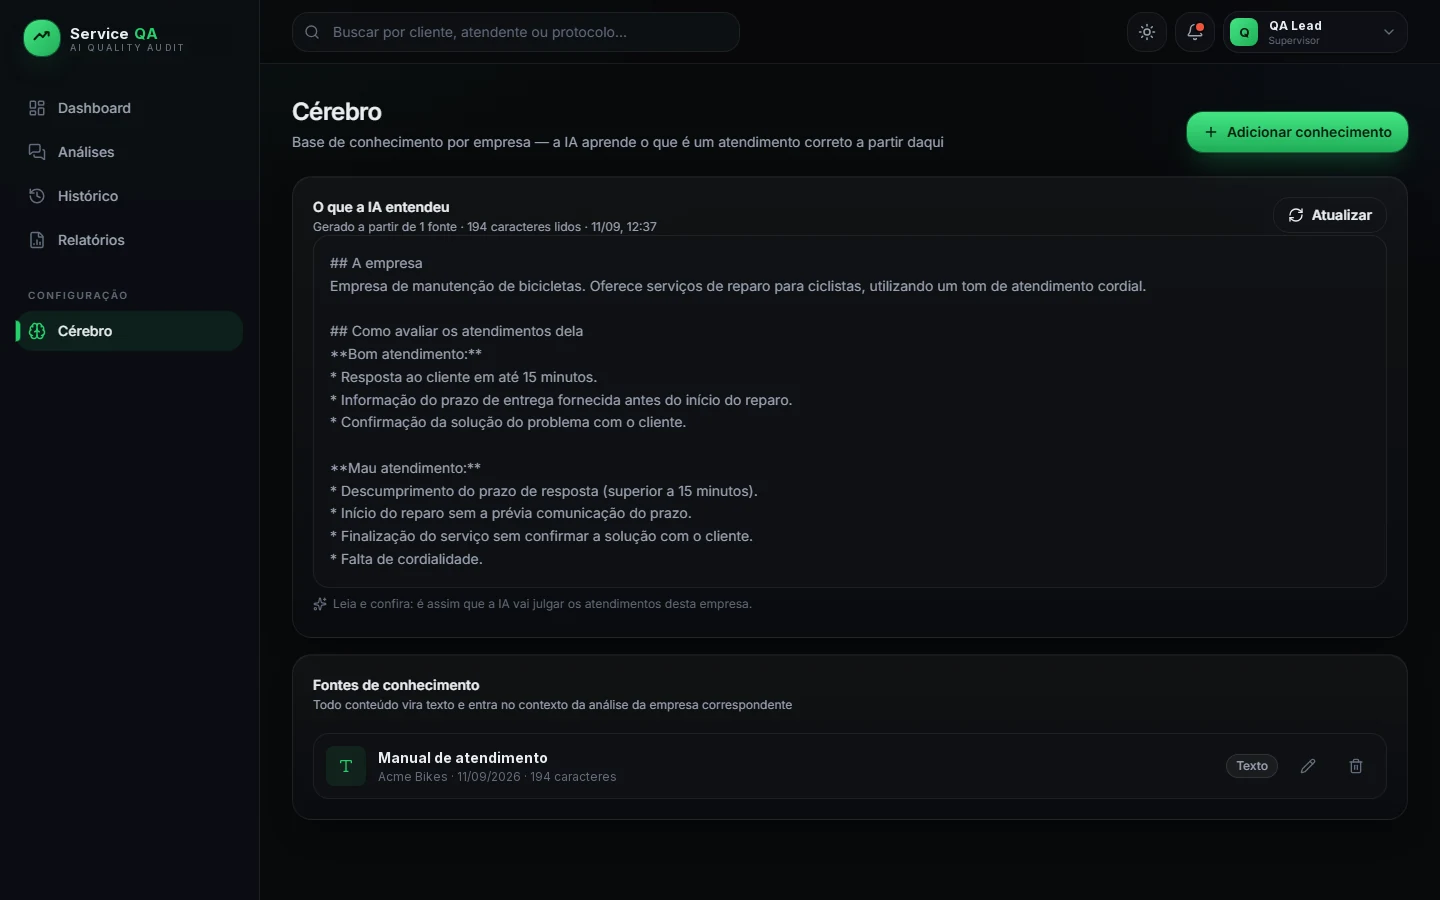Open notifications bell icon
This screenshot has width=1440, height=900.
(1195, 32)
